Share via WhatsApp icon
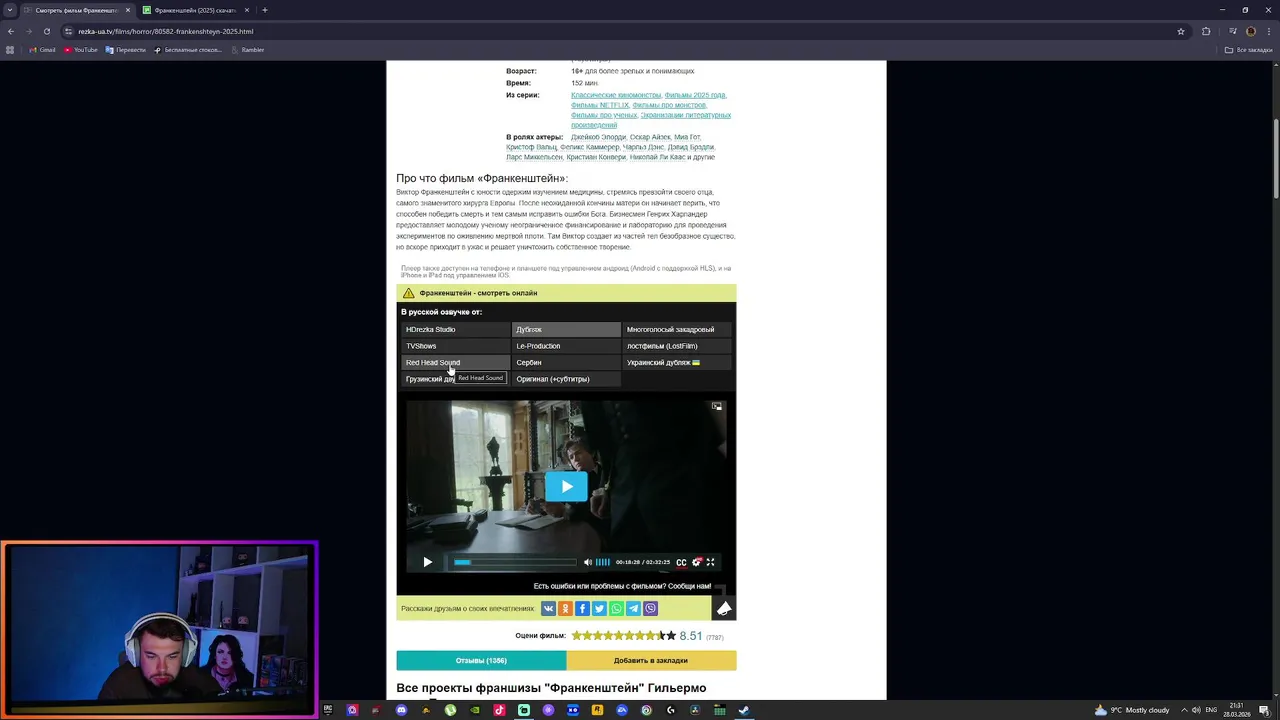The image size is (1280, 720). [616, 608]
